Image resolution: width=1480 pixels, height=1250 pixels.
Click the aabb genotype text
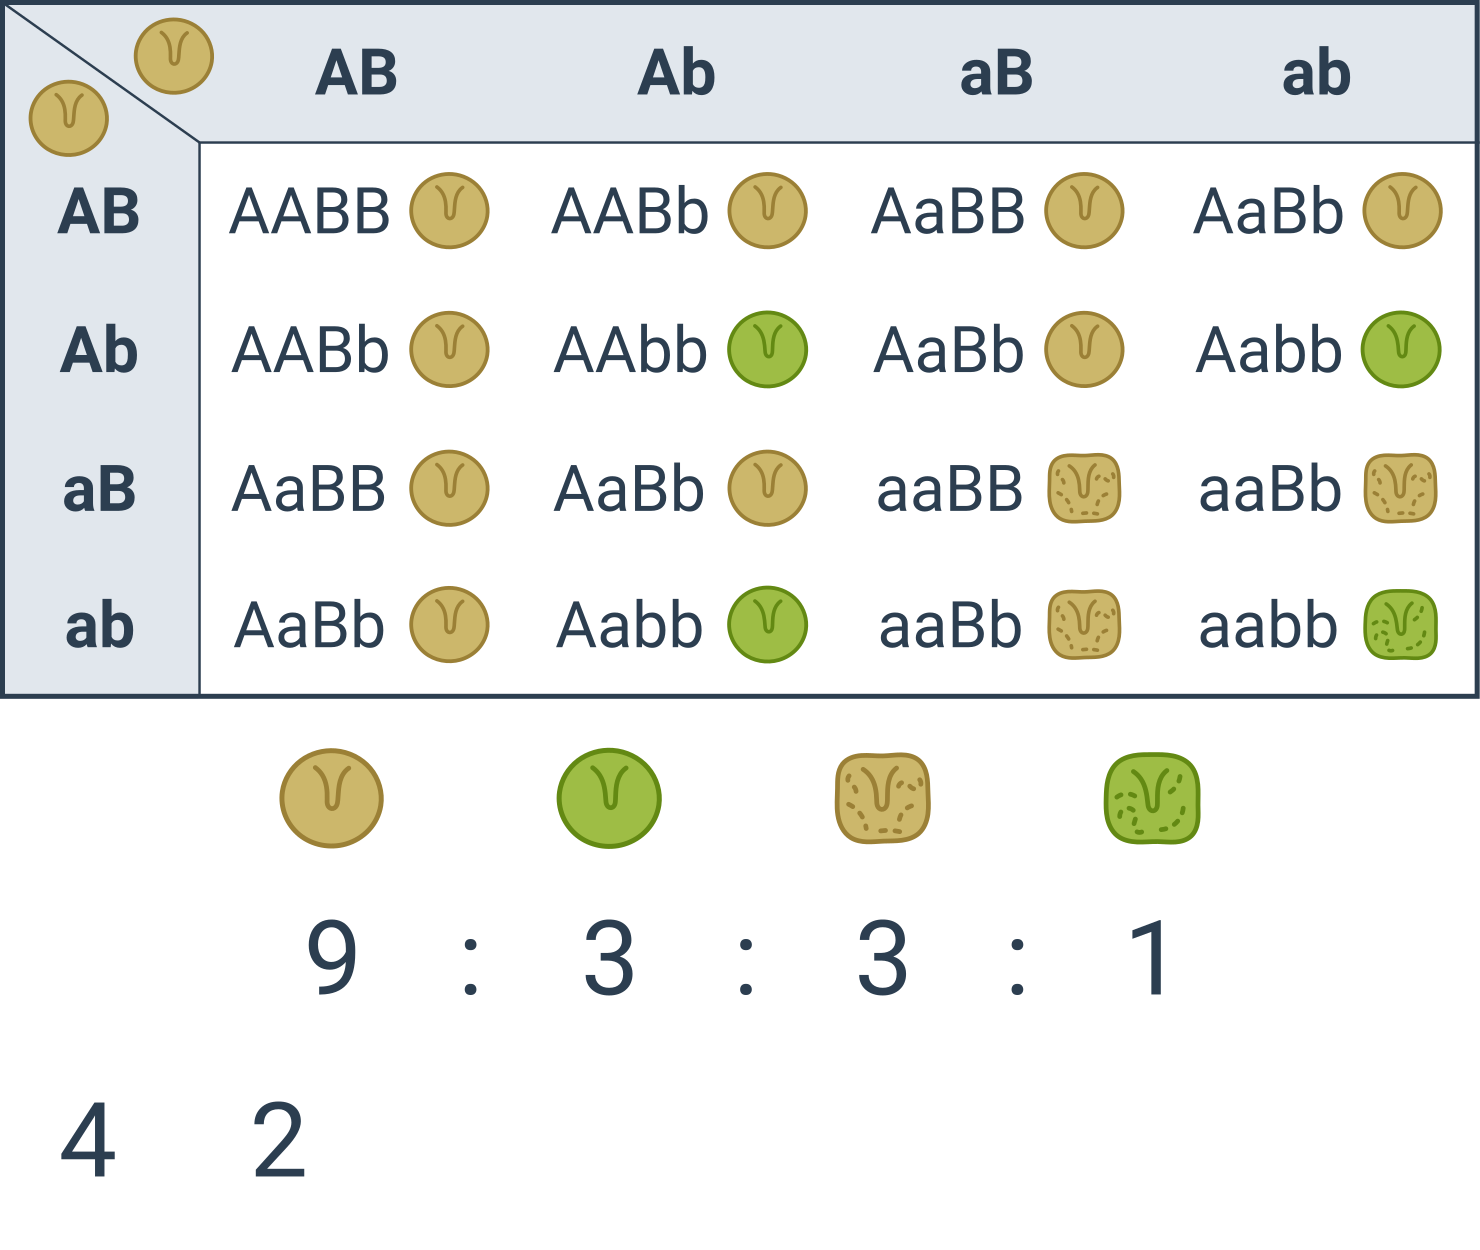click(1268, 627)
